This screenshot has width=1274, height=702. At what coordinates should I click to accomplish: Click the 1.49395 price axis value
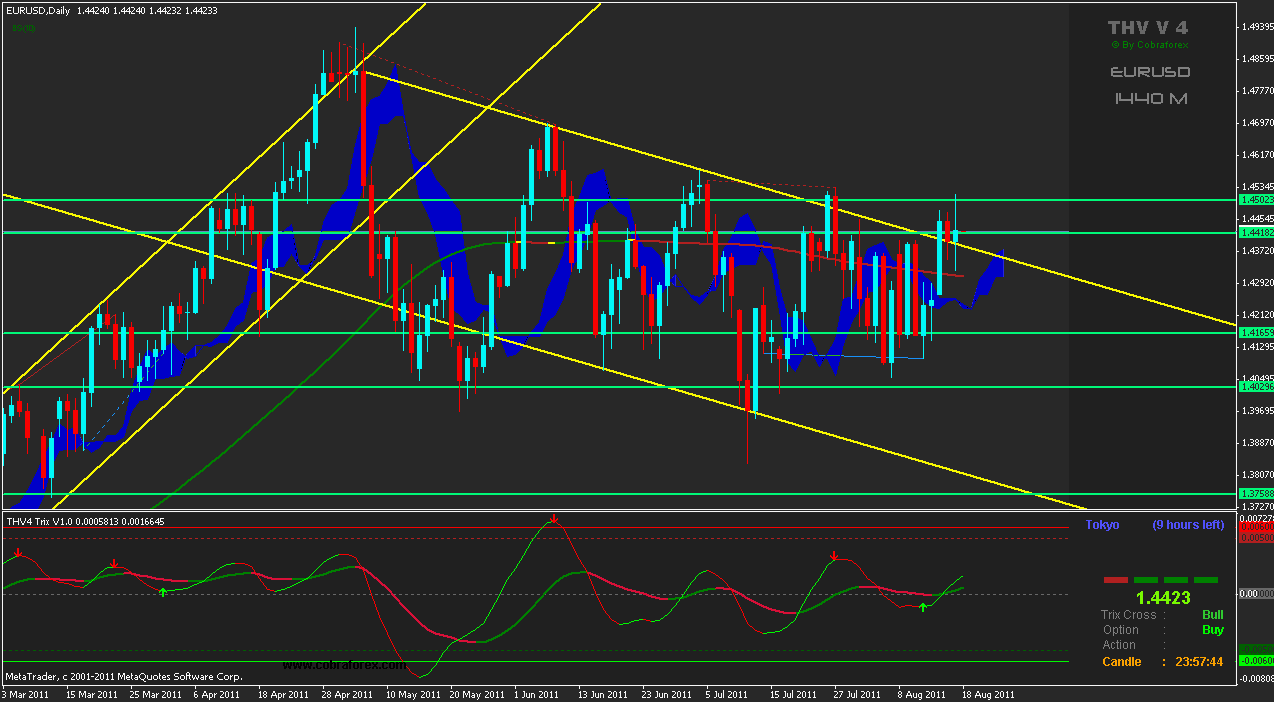(1256, 27)
